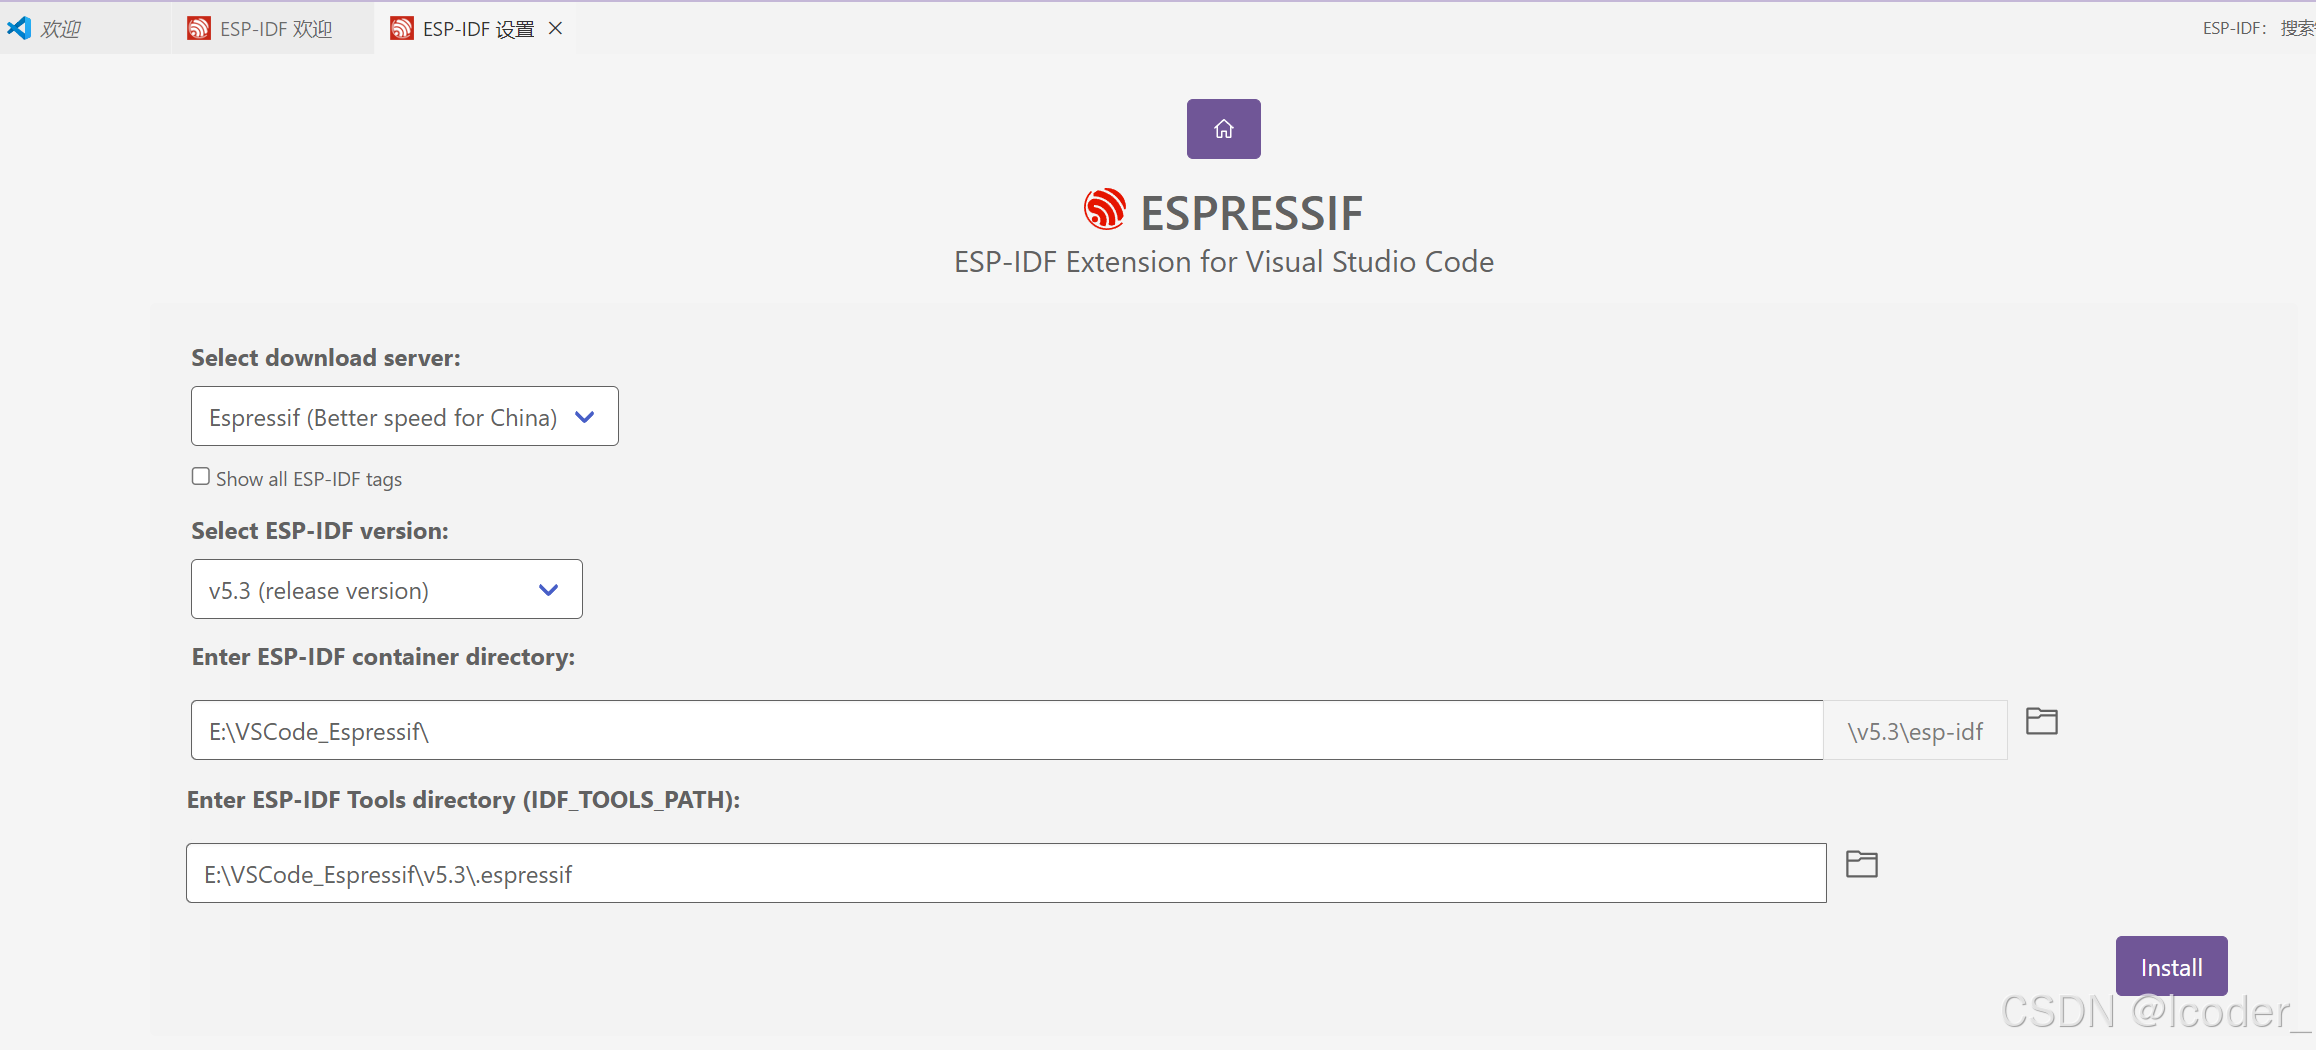Open folder browser for IDF tools path
This screenshot has width=2316, height=1050.
point(1861,864)
